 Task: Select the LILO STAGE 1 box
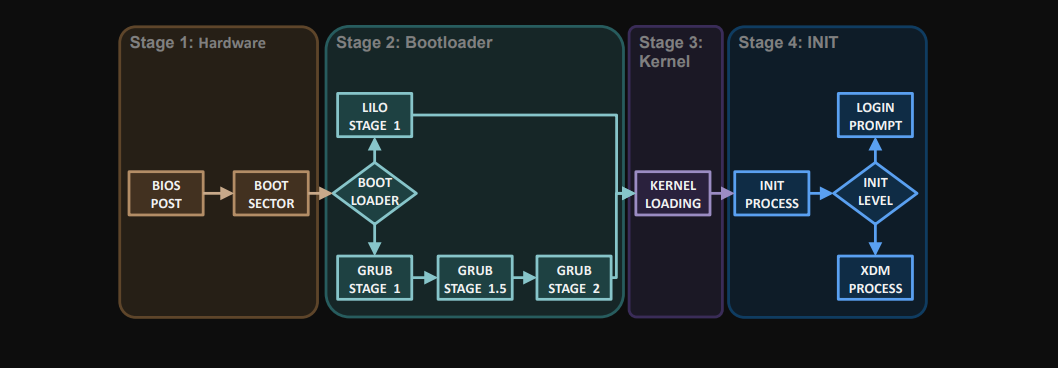point(374,115)
